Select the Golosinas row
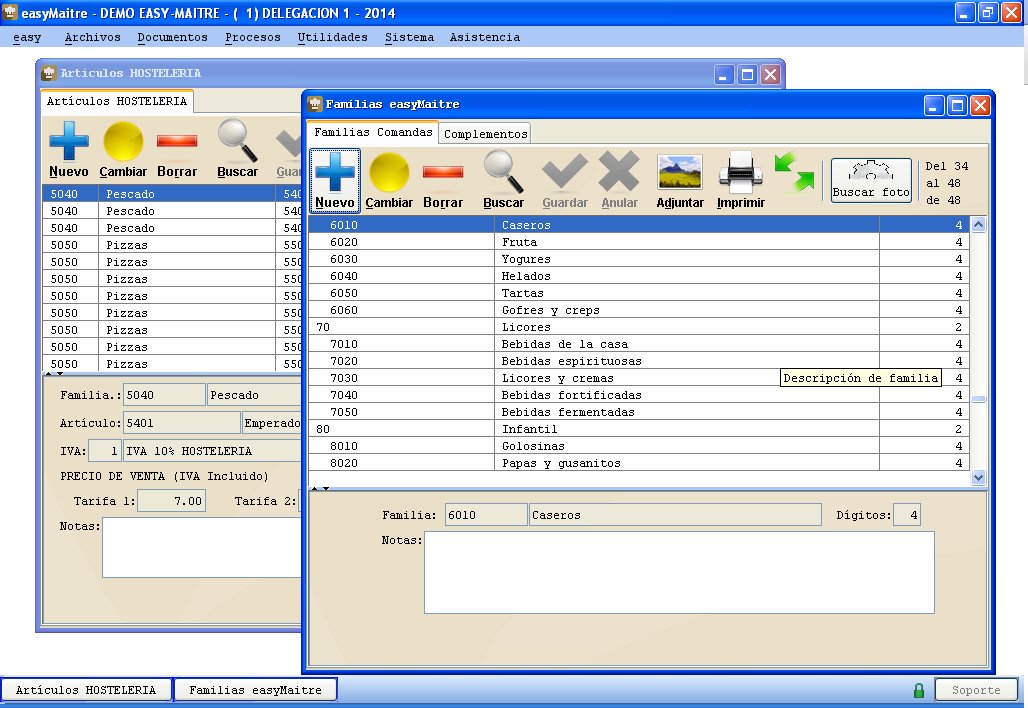1028x708 pixels. (x=639, y=446)
